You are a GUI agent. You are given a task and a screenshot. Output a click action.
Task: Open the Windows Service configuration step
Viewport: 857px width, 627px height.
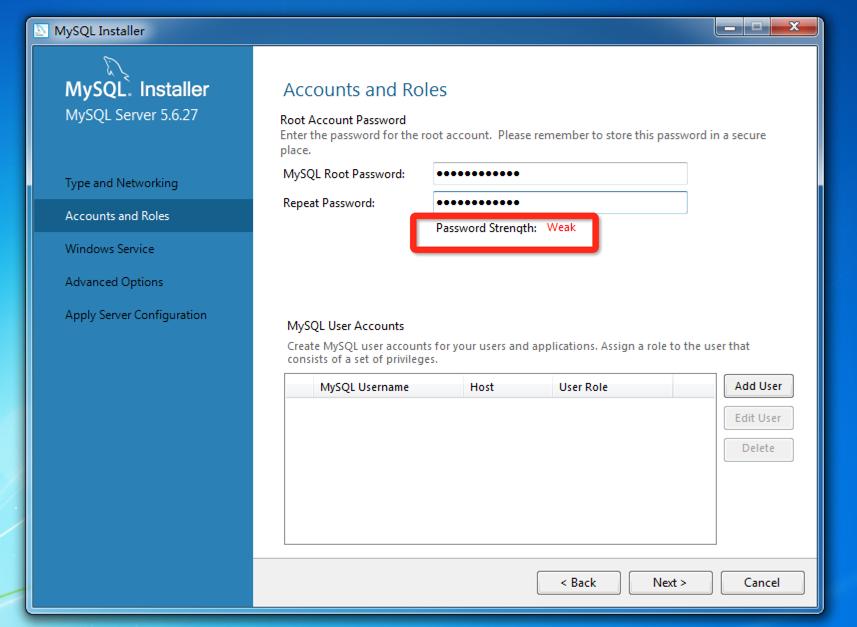110,248
